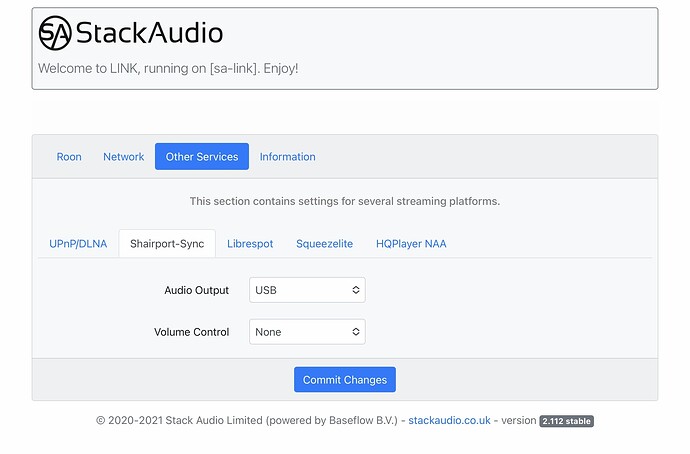Image resolution: width=690 pixels, height=454 pixels.
Task: Switch to the Network tab
Action: click(x=124, y=157)
